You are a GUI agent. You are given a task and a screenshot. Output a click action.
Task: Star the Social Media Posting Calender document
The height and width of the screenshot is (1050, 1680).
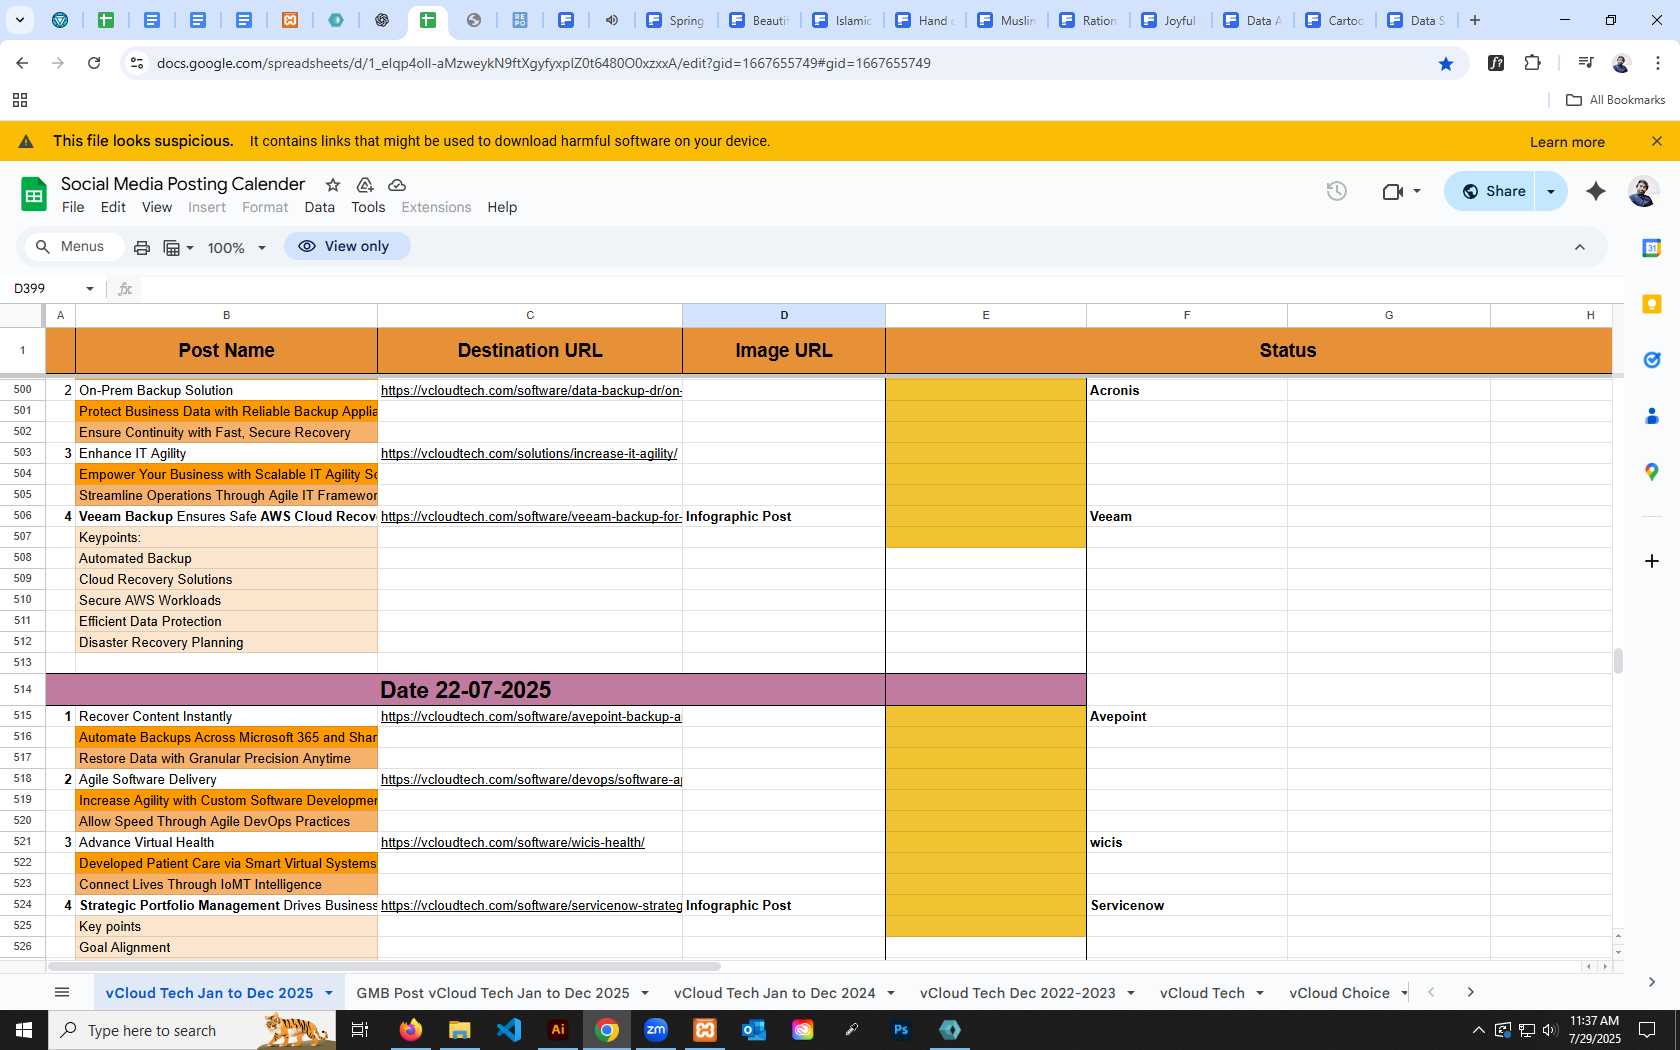(x=333, y=185)
